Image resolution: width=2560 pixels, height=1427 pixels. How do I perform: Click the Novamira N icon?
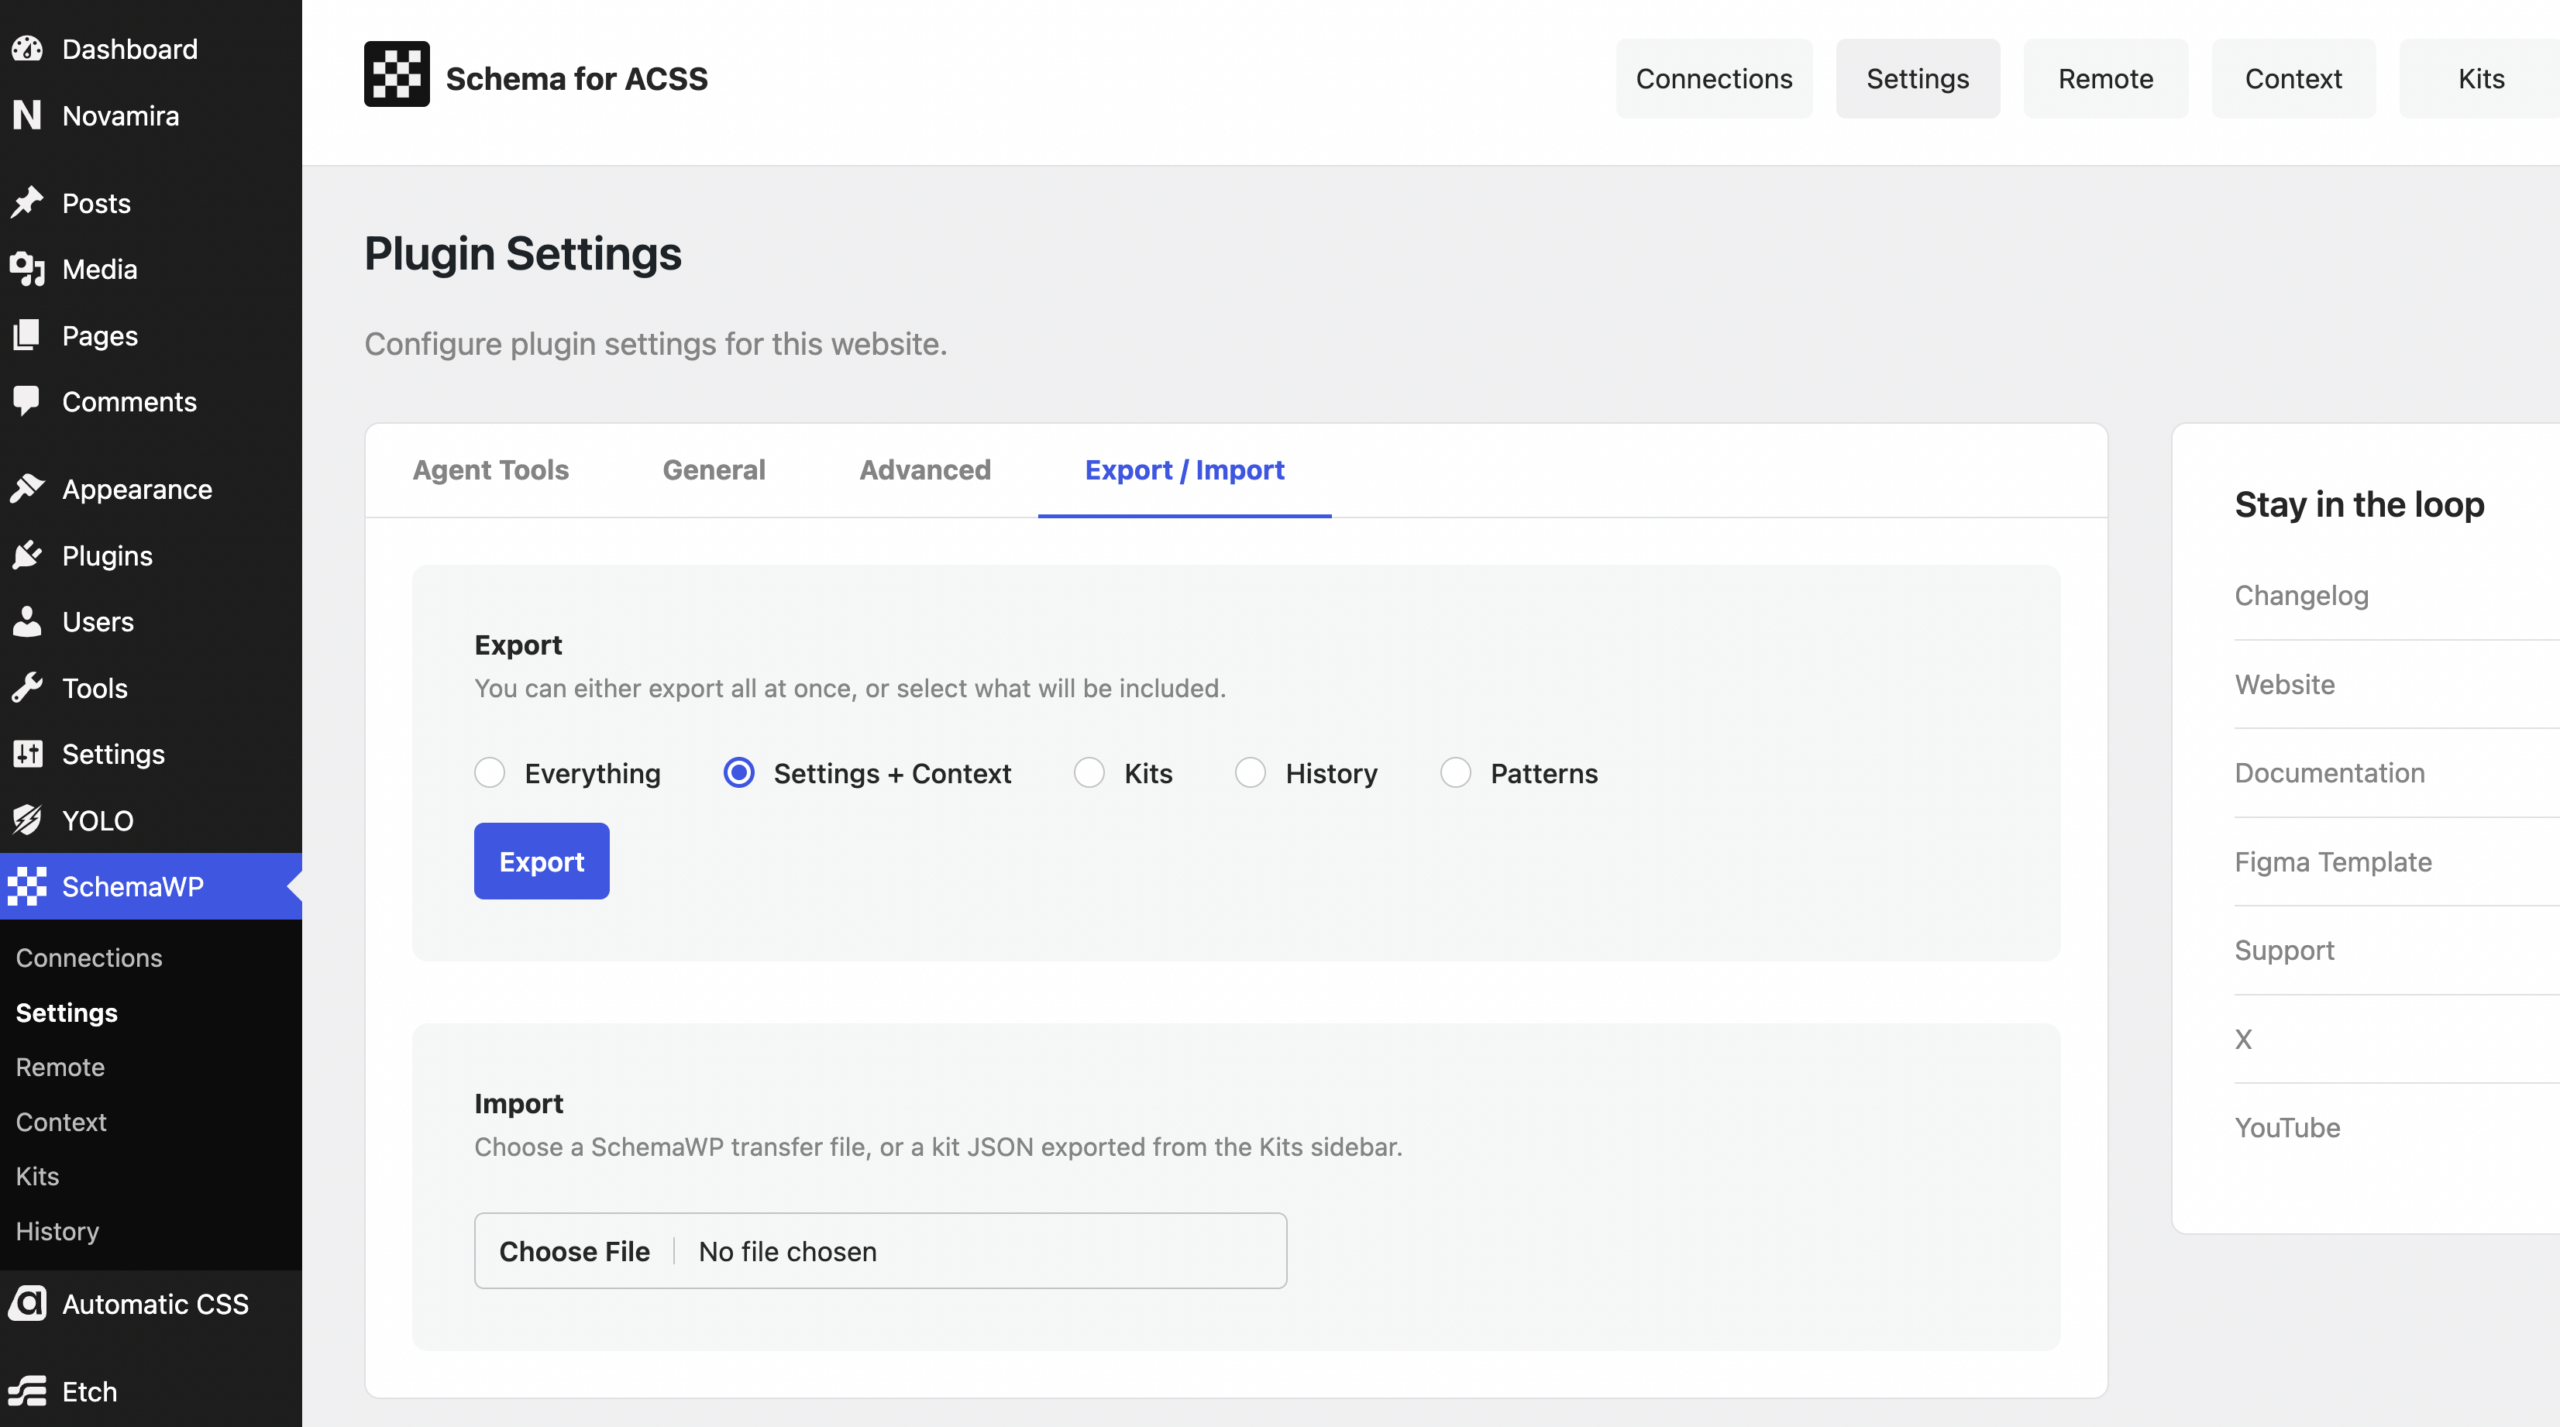click(x=27, y=115)
